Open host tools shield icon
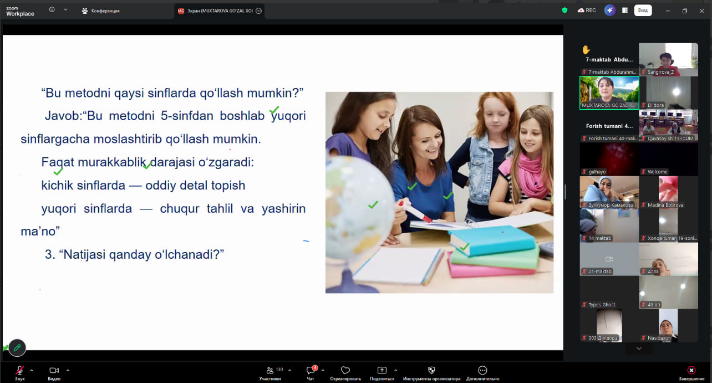Screen dimensions: 712x383 click(x=431, y=370)
